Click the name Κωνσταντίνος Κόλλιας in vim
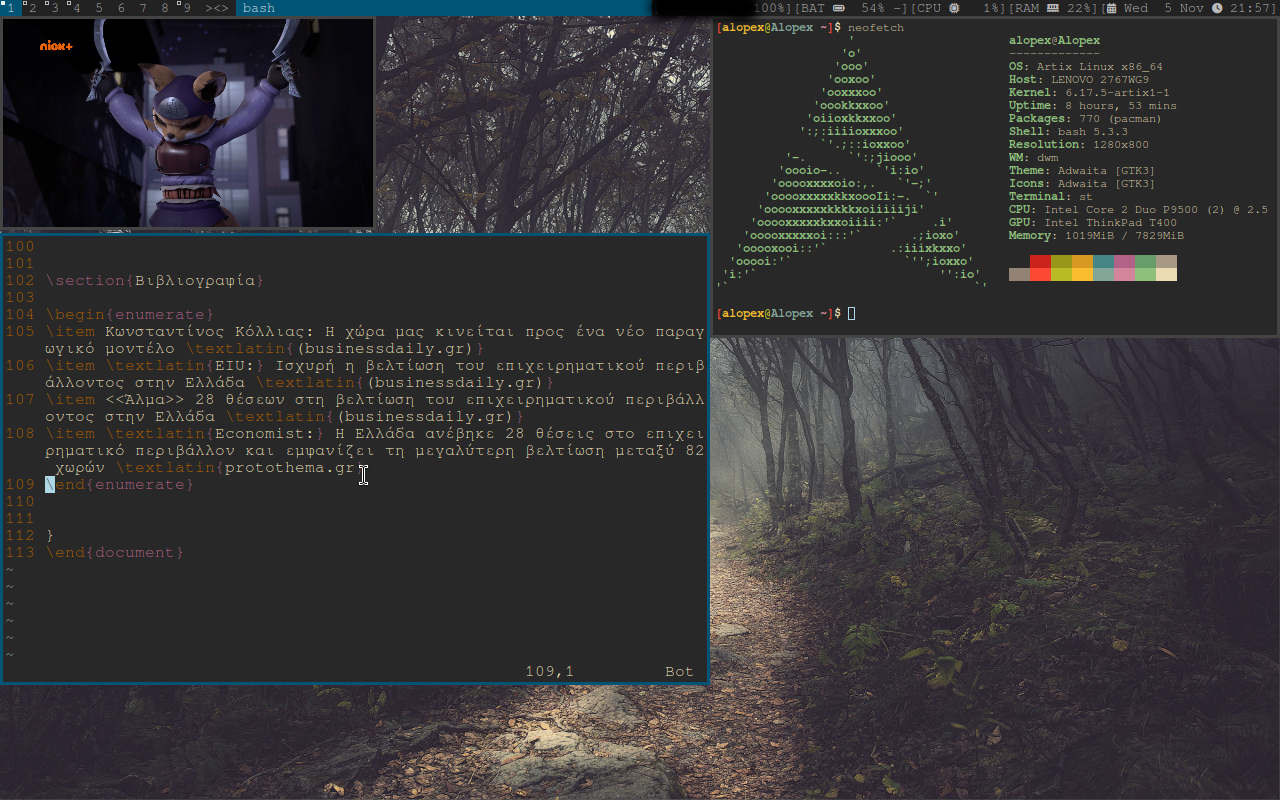The image size is (1280, 800). (205, 332)
